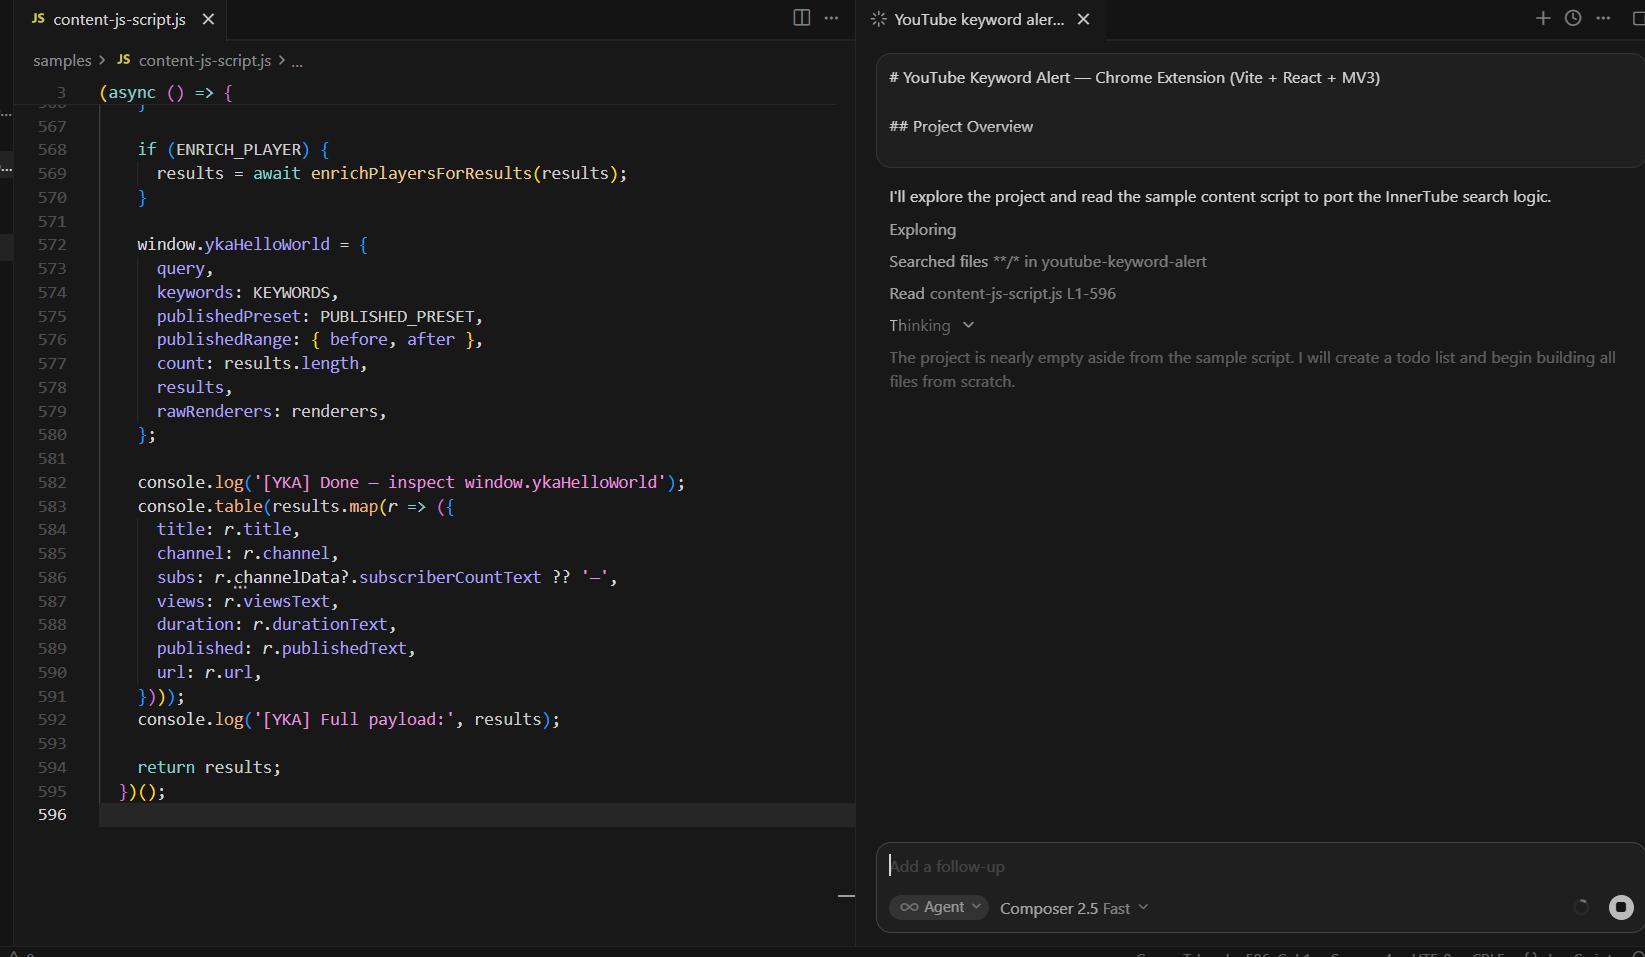The image size is (1645, 957).
Task: Open editor more actions ellipsis menu
Action: click(831, 18)
